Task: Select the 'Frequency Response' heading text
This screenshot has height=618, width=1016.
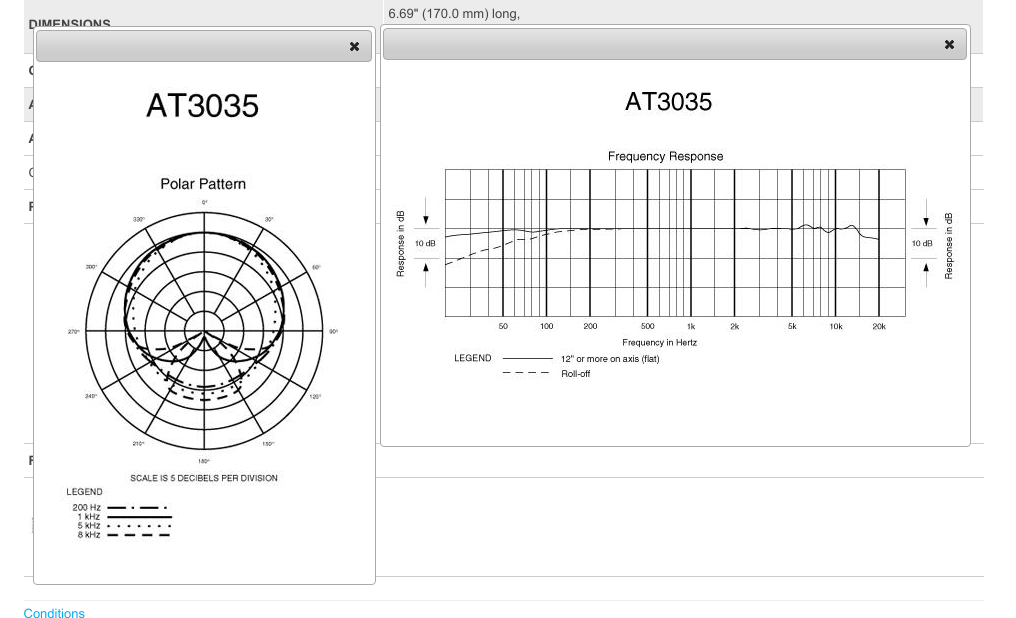Action: coord(665,156)
